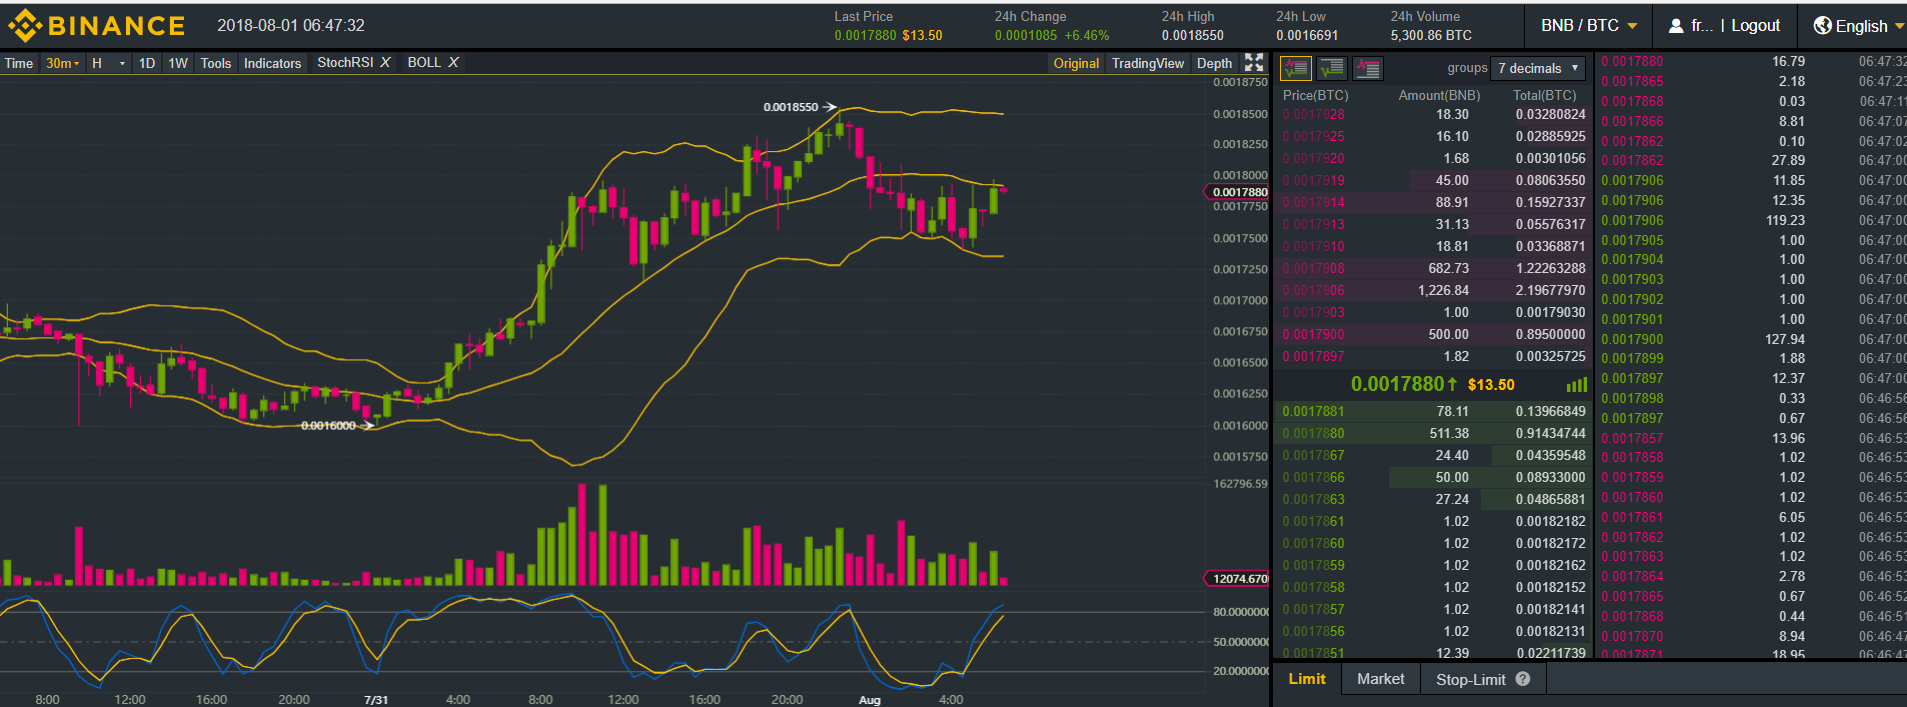Image resolution: width=1907 pixels, height=707 pixels.
Task: Click the Price(BTC) column header
Action: tap(1315, 95)
